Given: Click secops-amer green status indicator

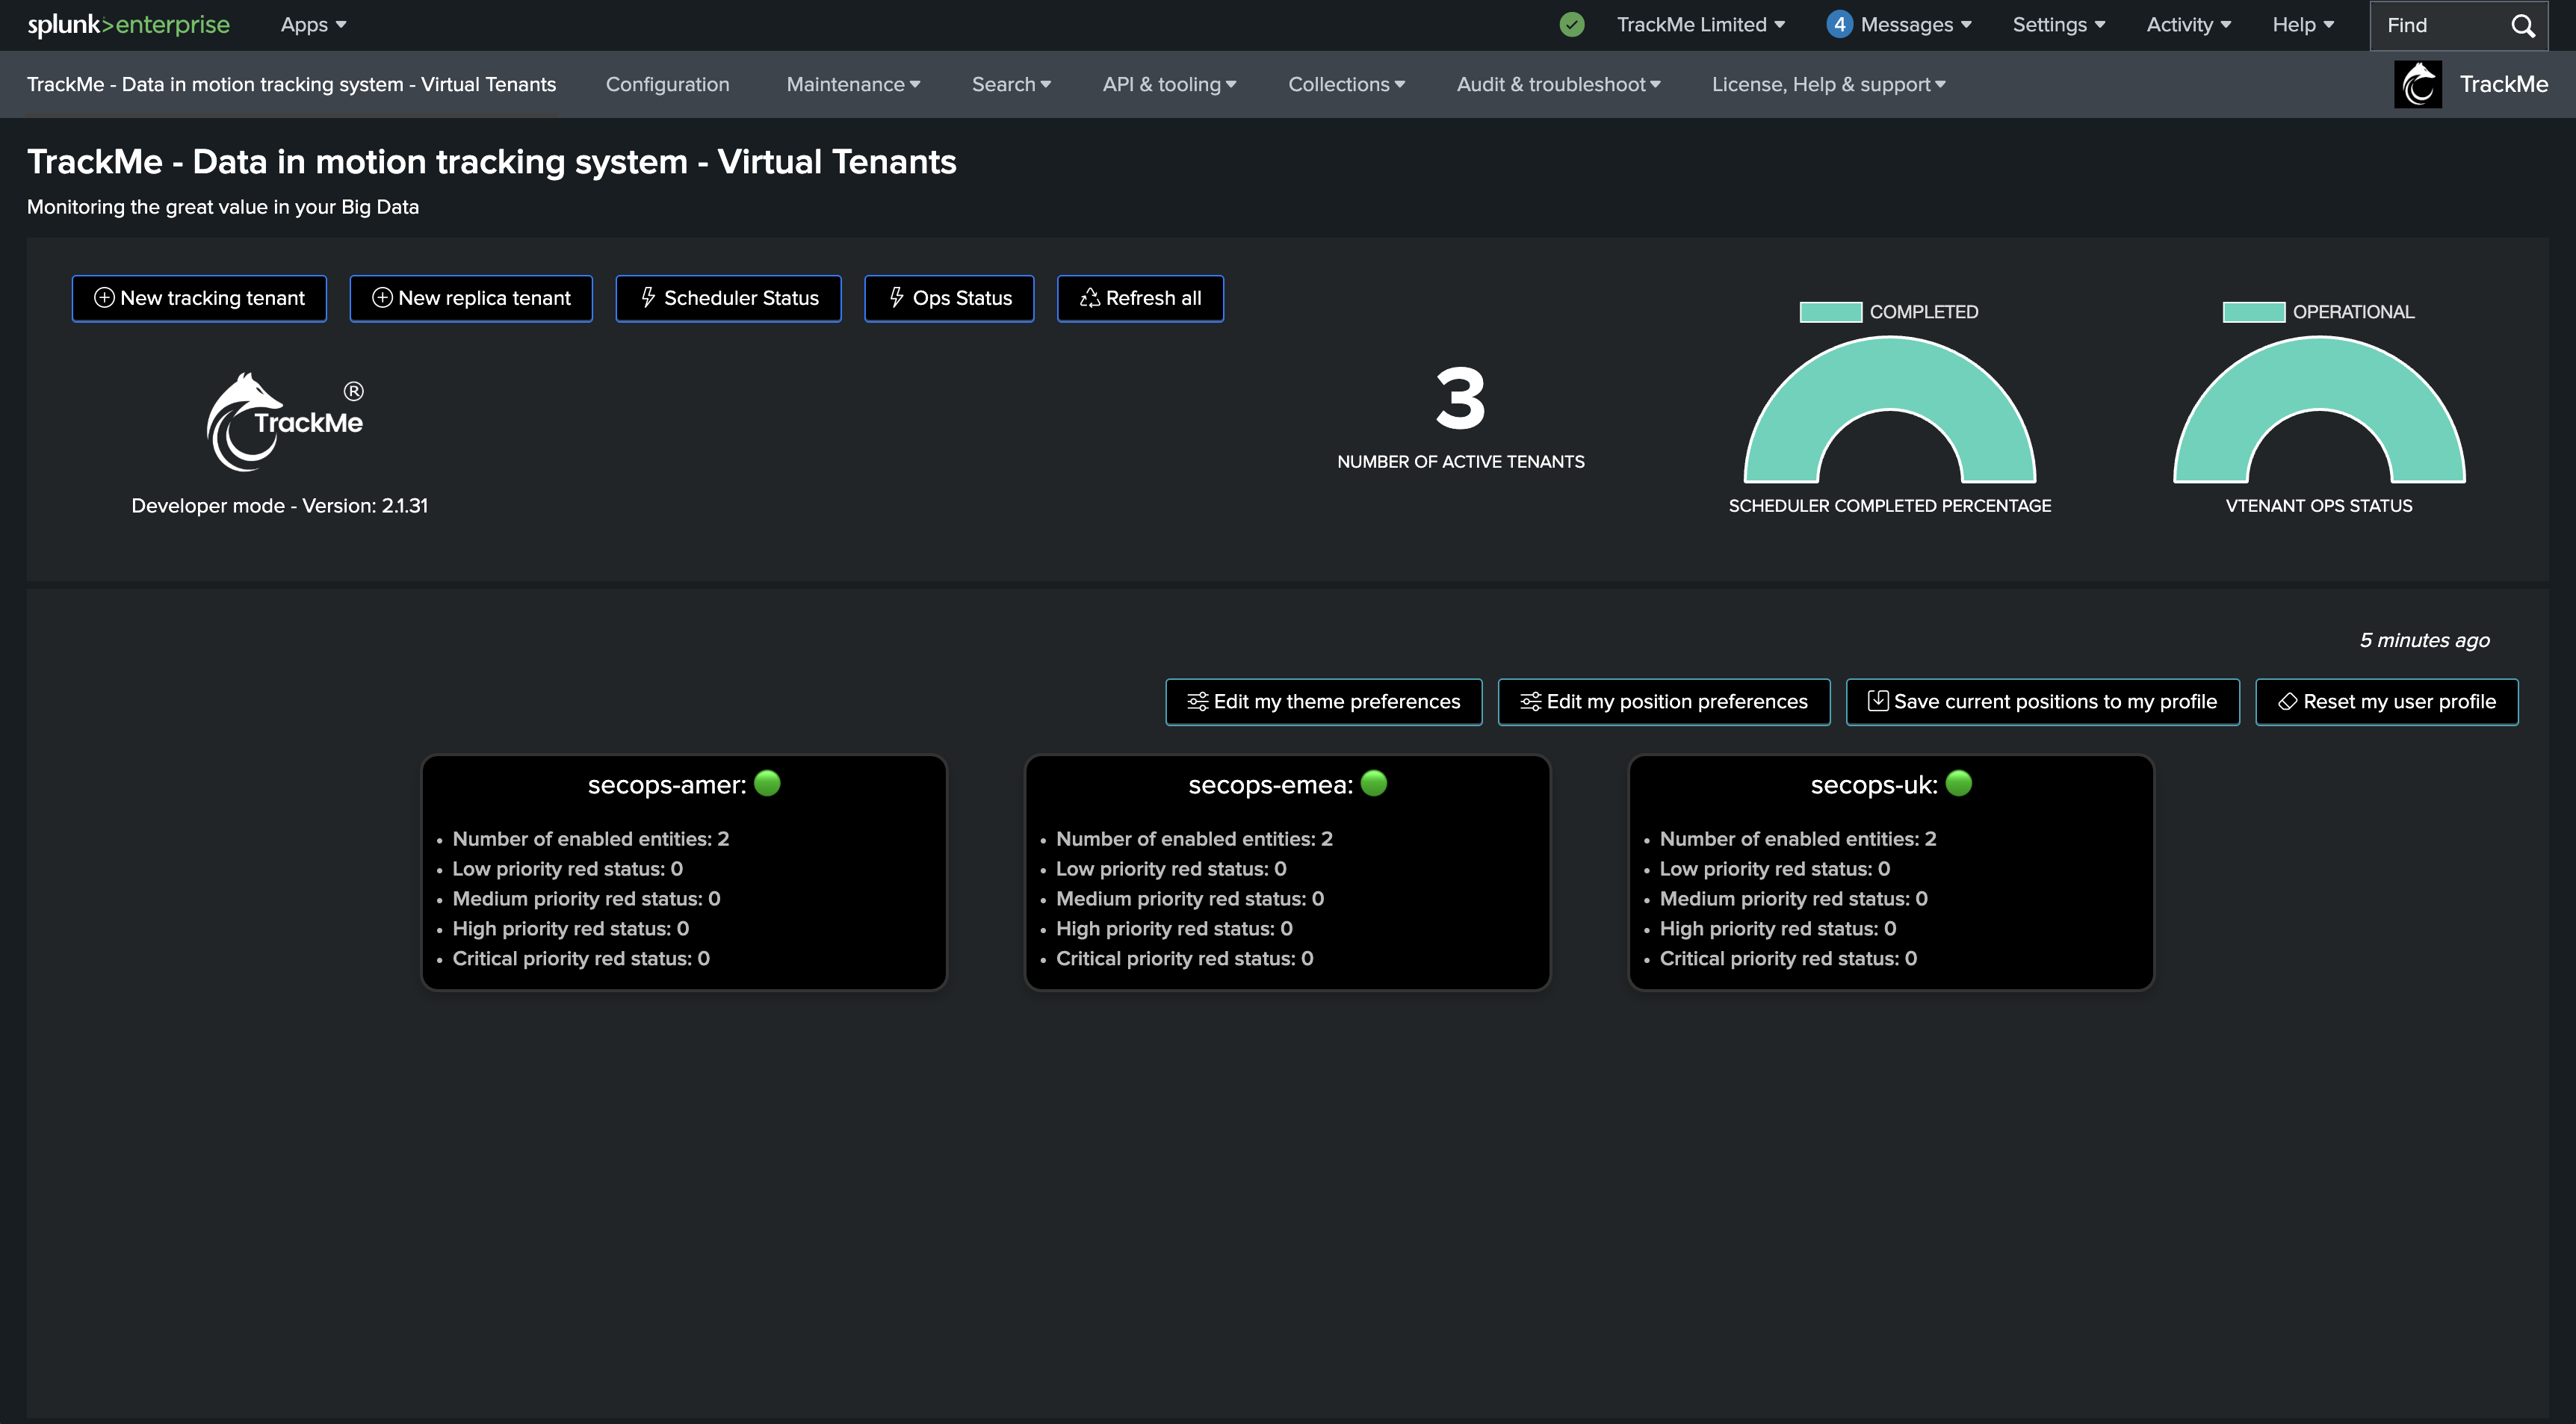Looking at the screenshot, I should [767, 783].
